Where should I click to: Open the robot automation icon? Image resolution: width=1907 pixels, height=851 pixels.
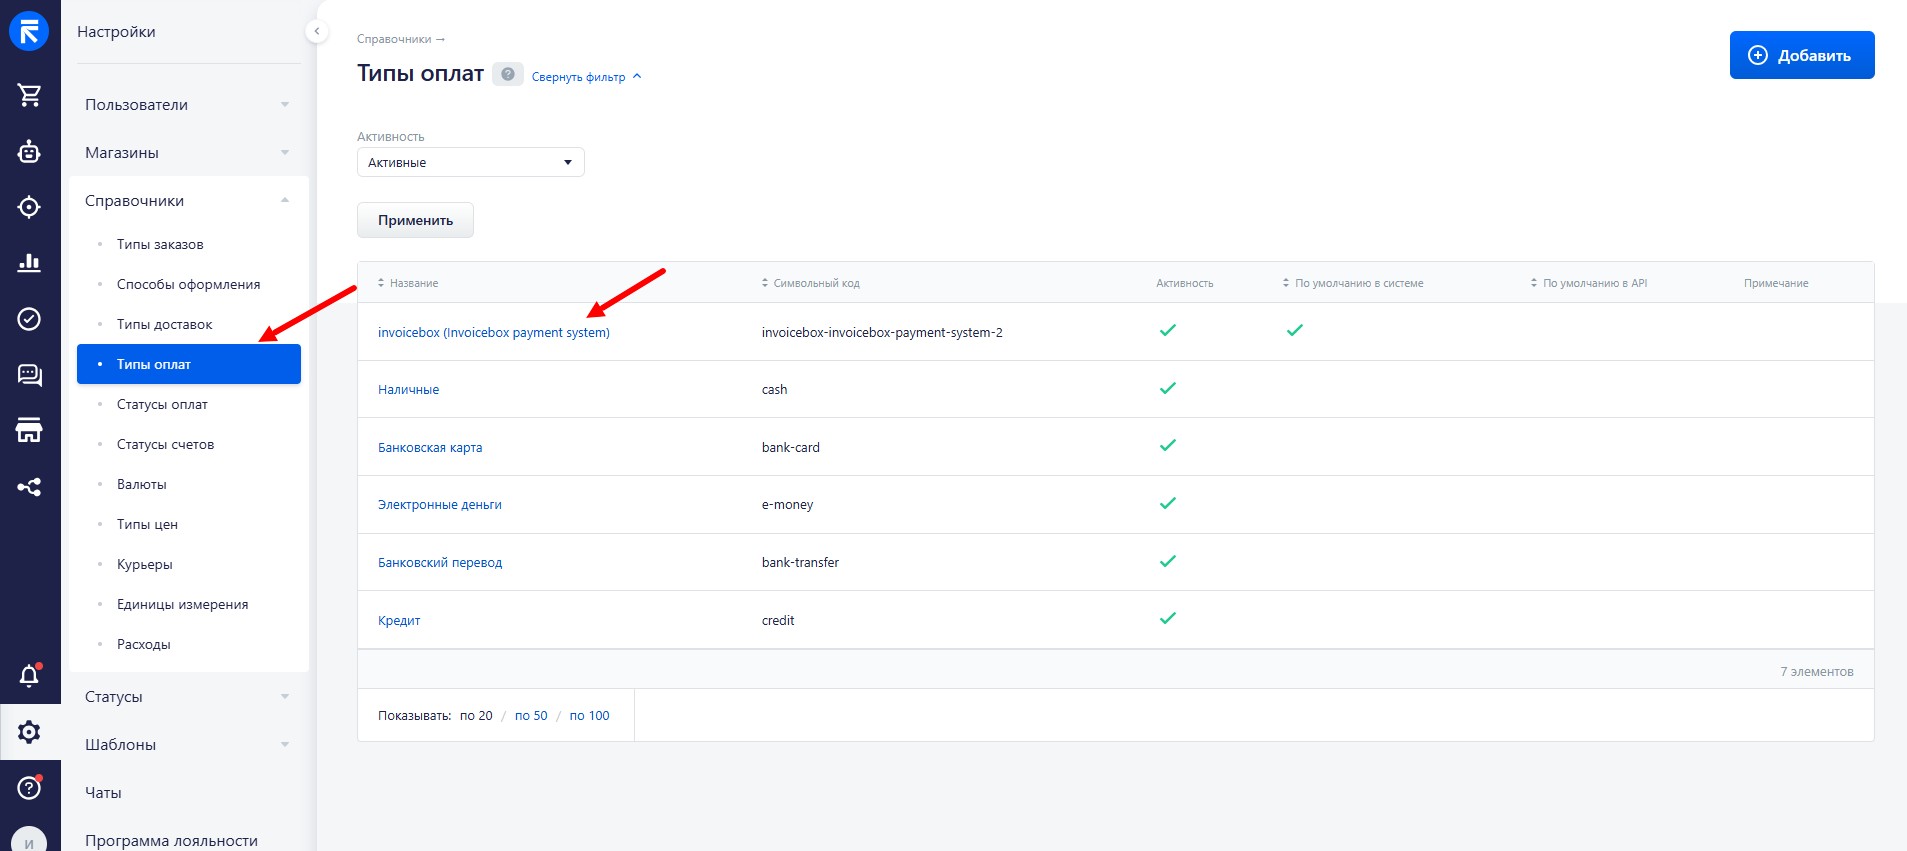click(29, 151)
